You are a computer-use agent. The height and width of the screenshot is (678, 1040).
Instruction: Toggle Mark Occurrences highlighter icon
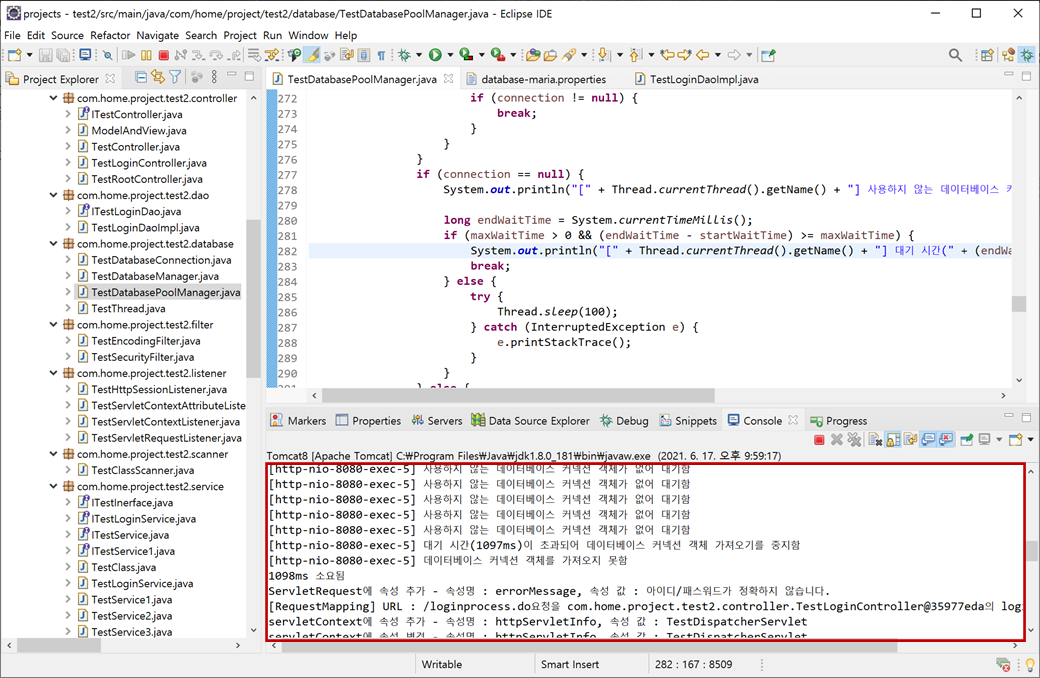pos(312,55)
